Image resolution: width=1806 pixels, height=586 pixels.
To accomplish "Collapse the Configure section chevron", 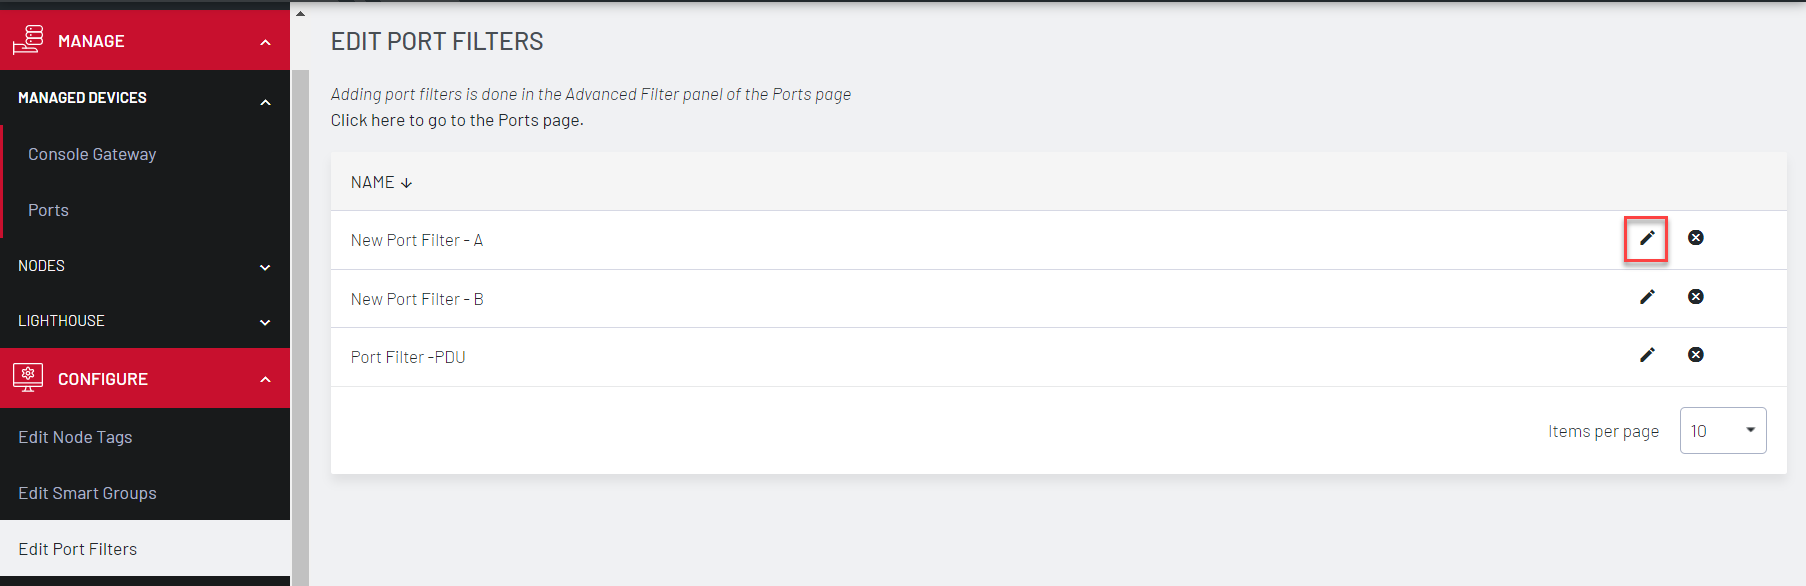I will tap(265, 380).
